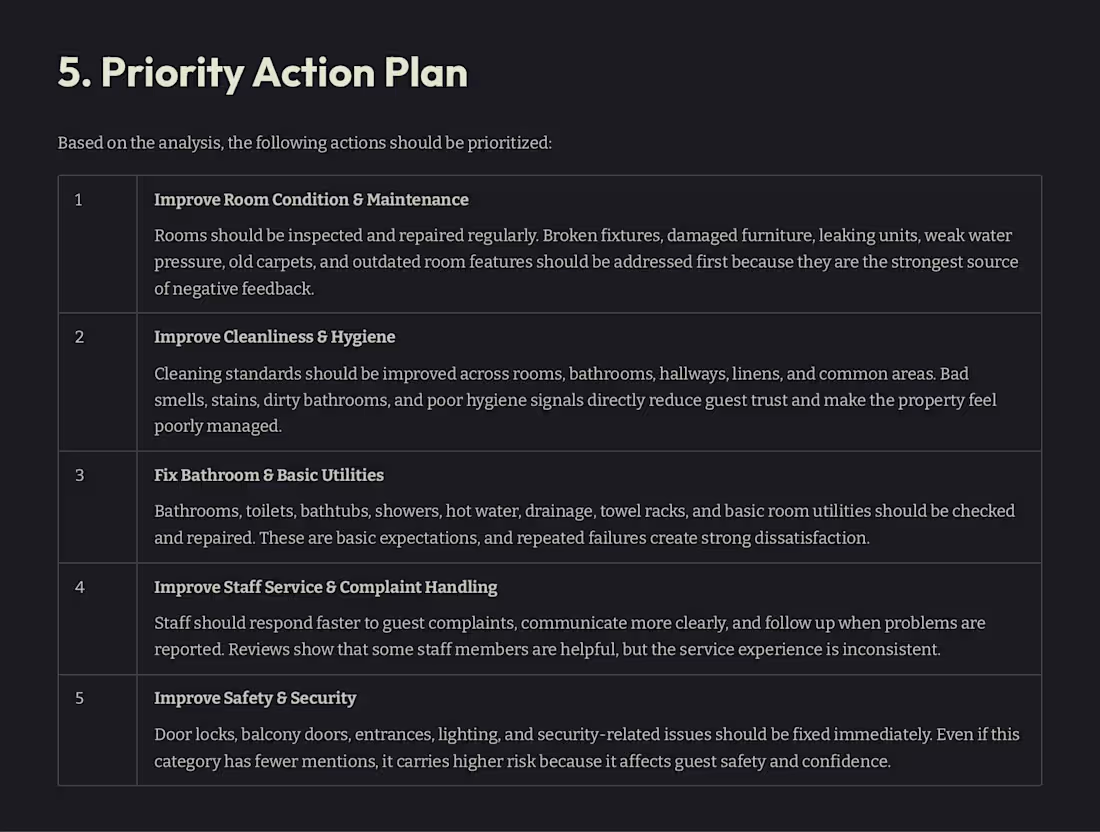Select row number 1 cell
This screenshot has width=1100, height=832.
click(x=98, y=244)
